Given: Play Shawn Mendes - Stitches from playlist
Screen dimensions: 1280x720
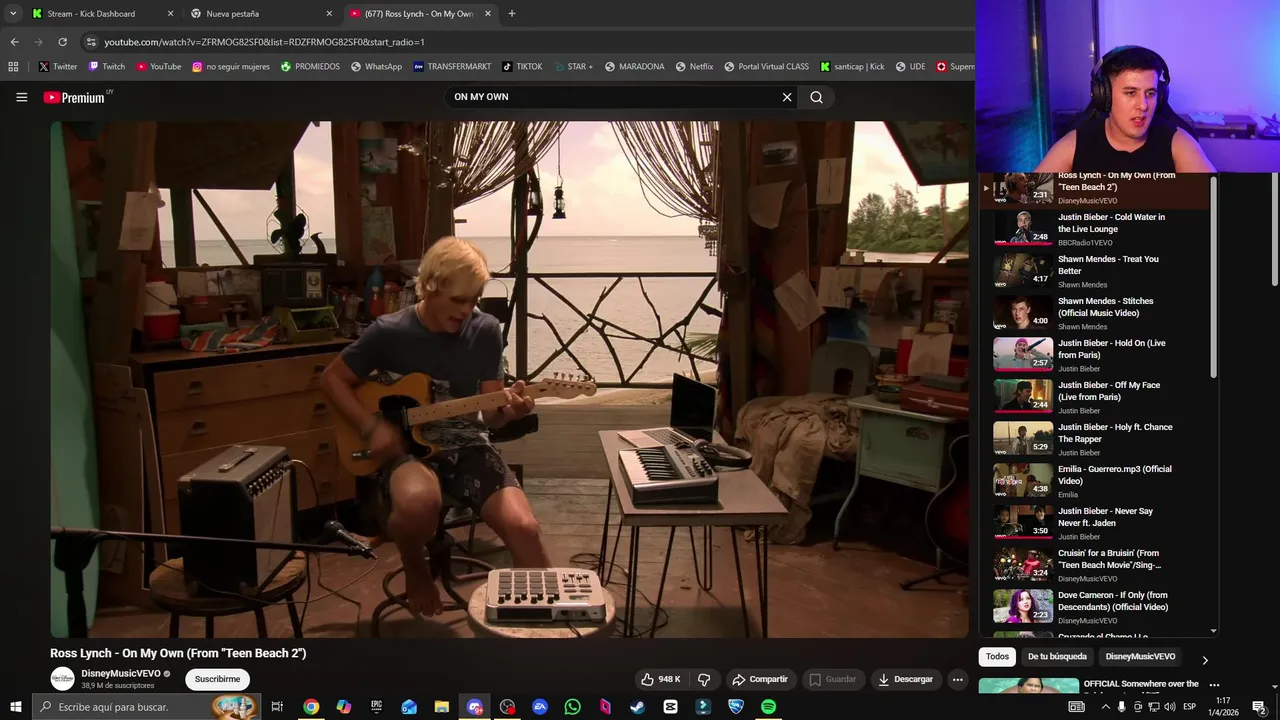Looking at the screenshot, I should pyautogui.click(x=1096, y=313).
